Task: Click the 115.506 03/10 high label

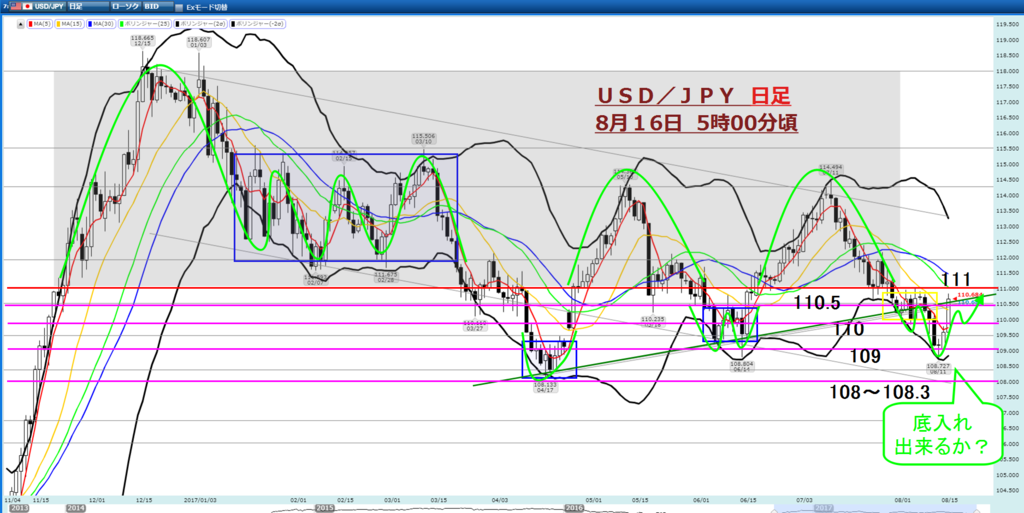Action: [423, 138]
